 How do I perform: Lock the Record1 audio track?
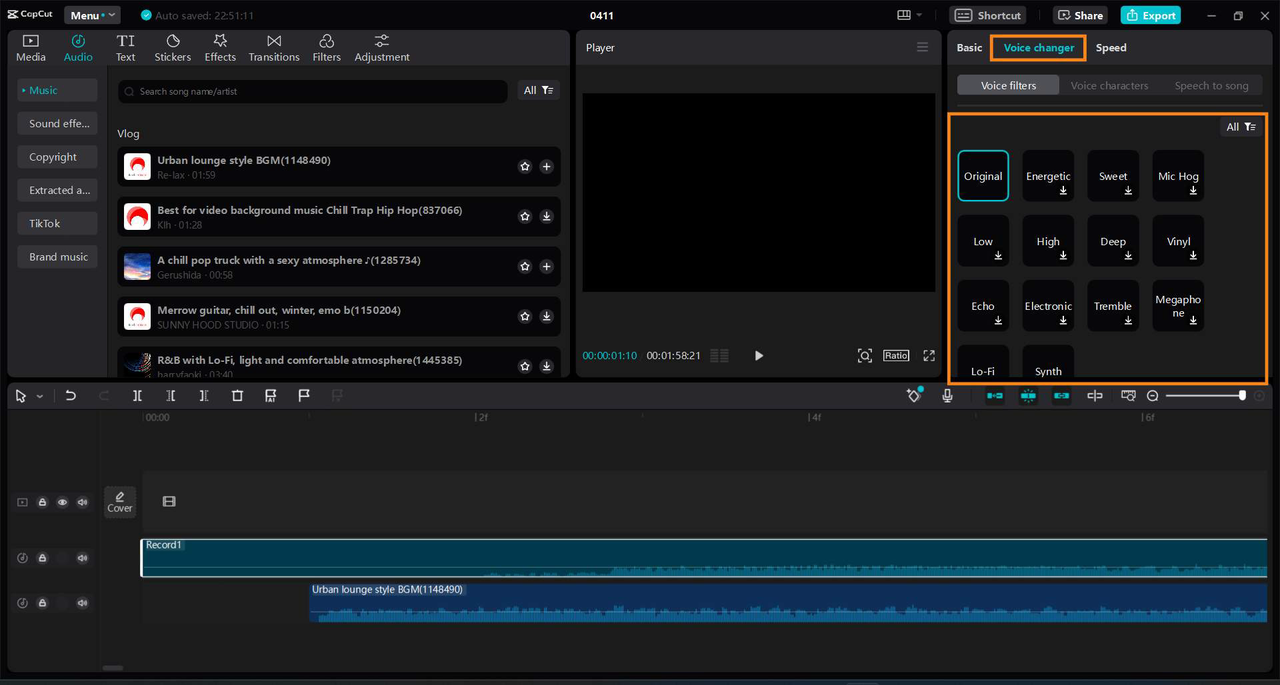pyautogui.click(x=42, y=558)
